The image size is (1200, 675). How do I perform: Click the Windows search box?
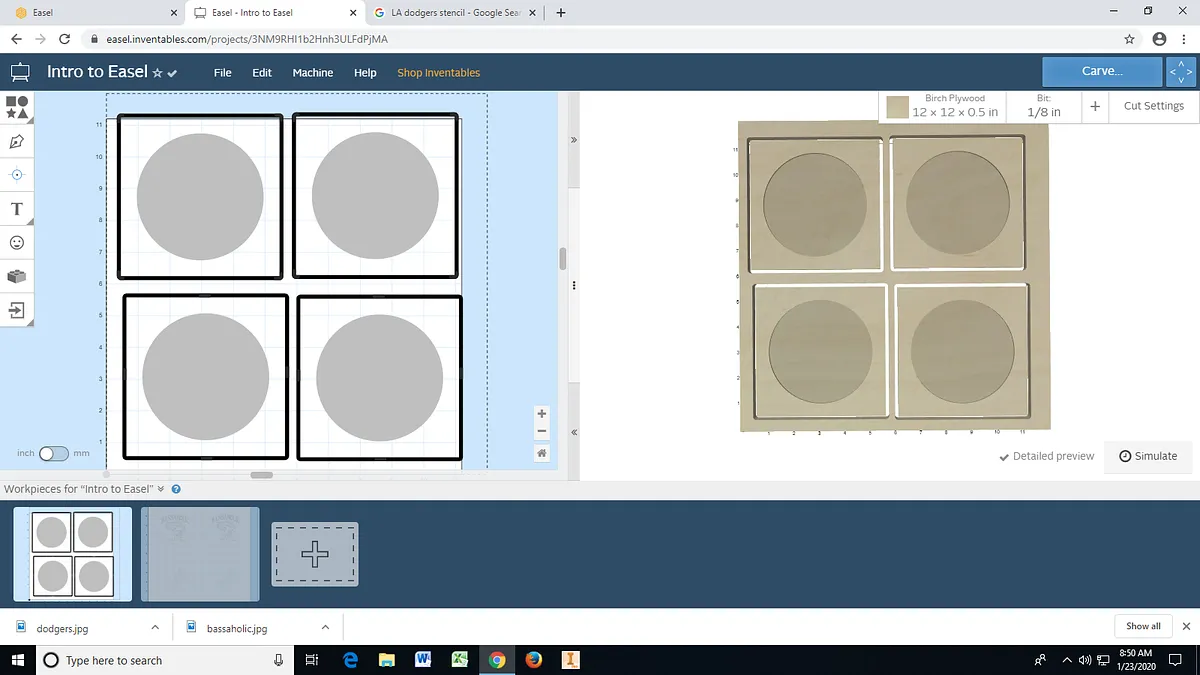coord(165,660)
